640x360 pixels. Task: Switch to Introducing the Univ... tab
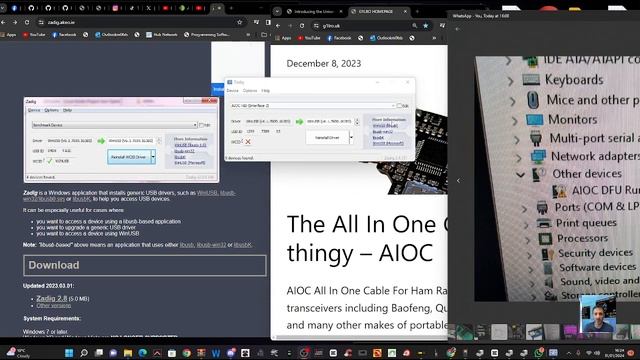314,11
